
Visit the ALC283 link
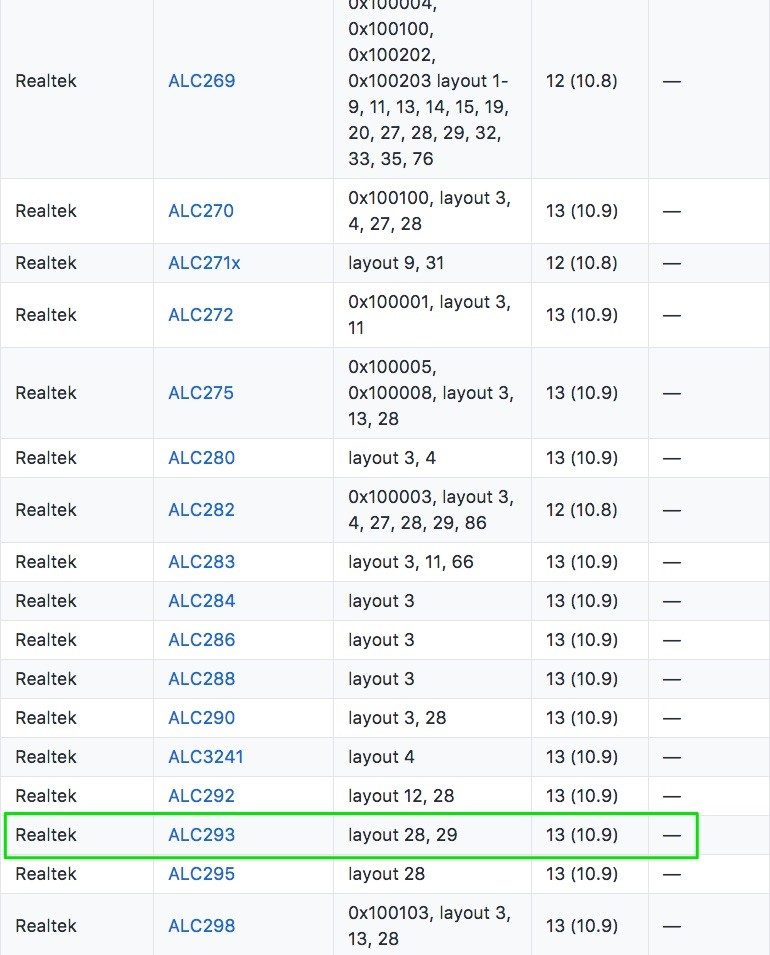point(201,562)
